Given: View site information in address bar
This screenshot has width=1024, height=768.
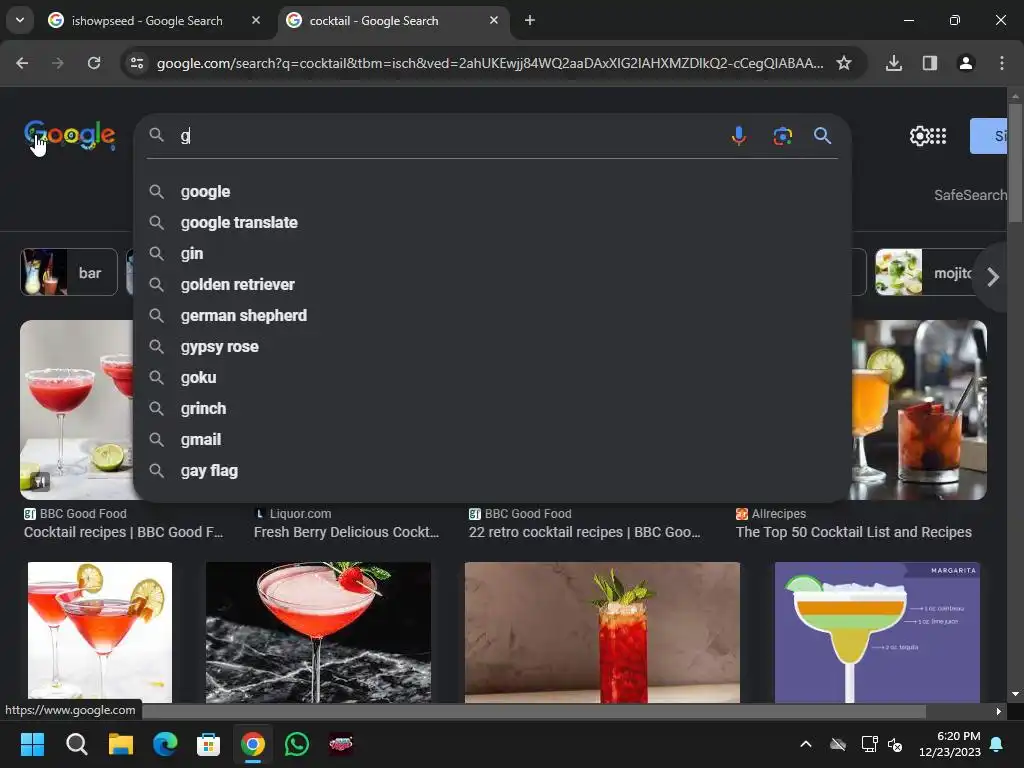Looking at the screenshot, I should [137, 63].
